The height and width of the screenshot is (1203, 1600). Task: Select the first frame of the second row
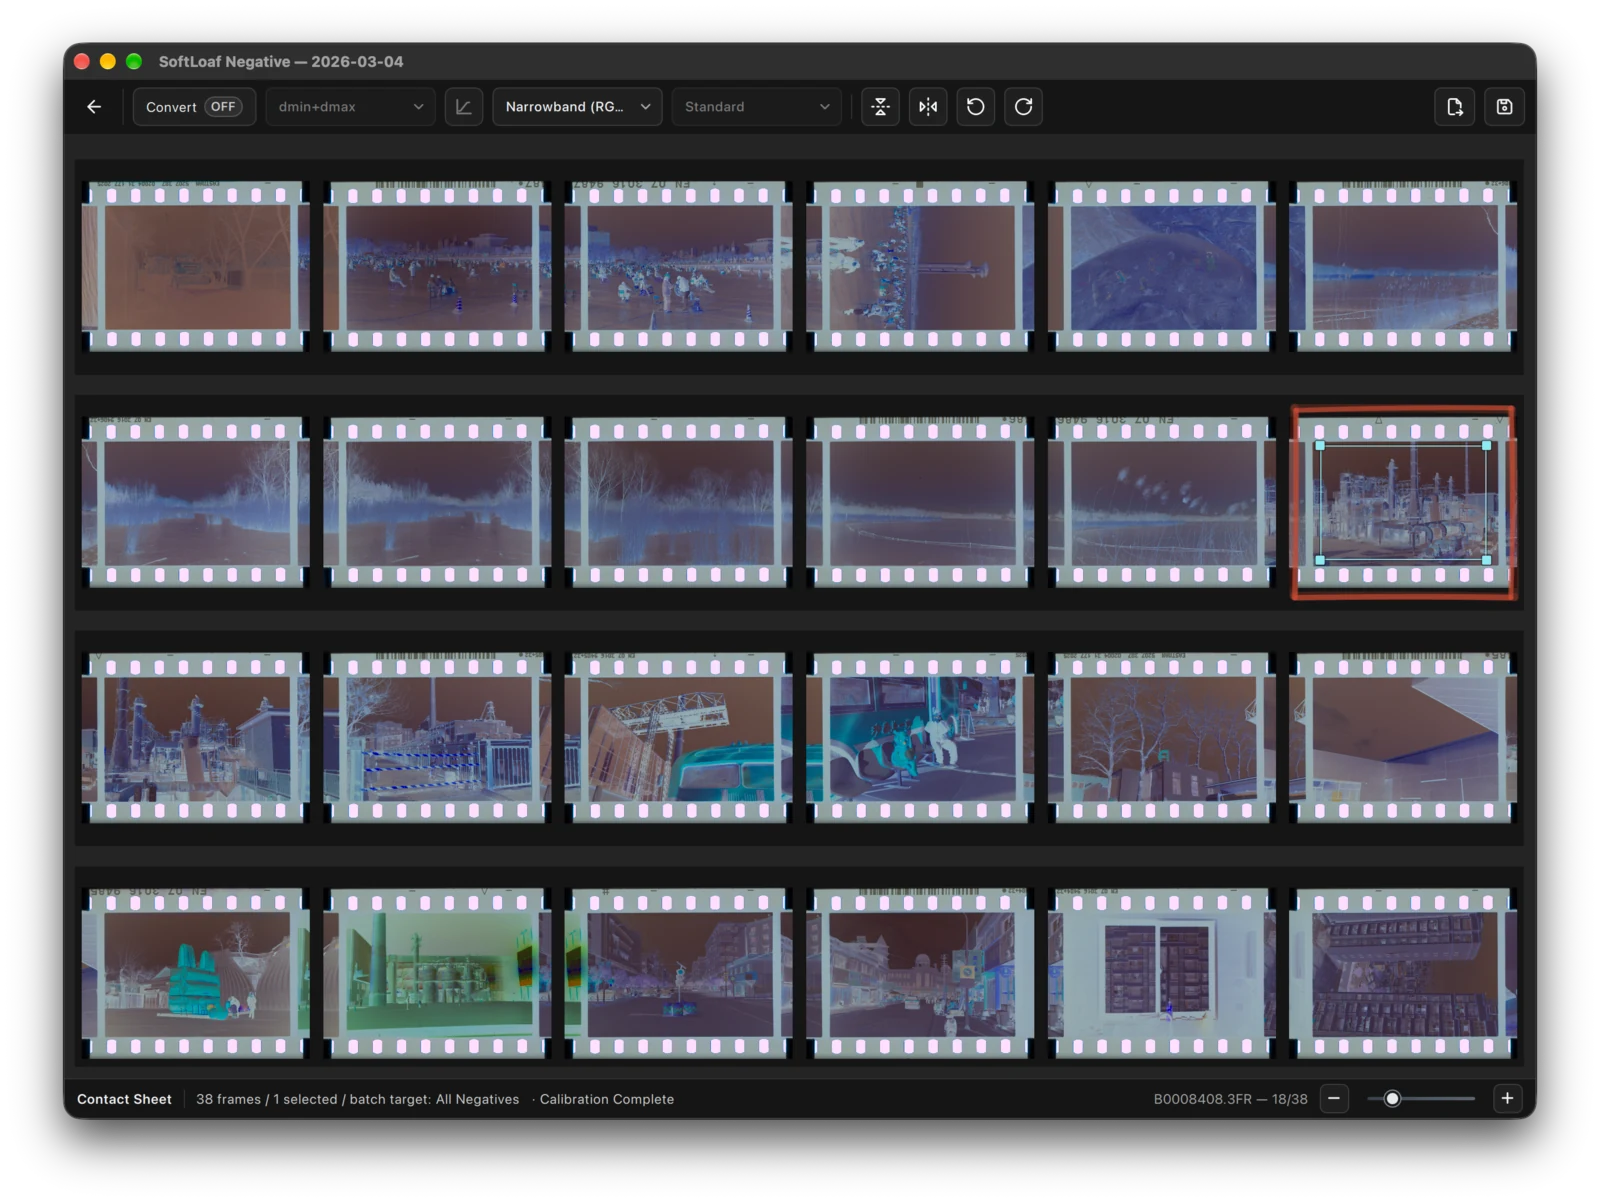tap(196, 502)
